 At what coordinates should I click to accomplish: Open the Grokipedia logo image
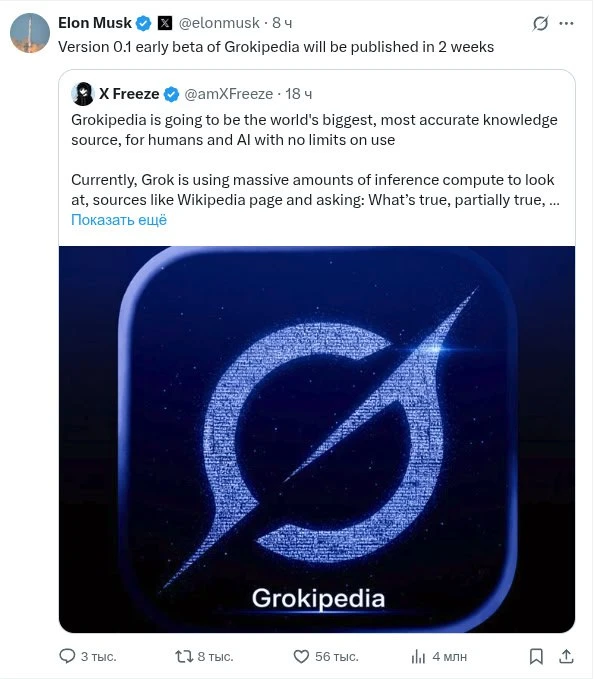pos(317,438)
